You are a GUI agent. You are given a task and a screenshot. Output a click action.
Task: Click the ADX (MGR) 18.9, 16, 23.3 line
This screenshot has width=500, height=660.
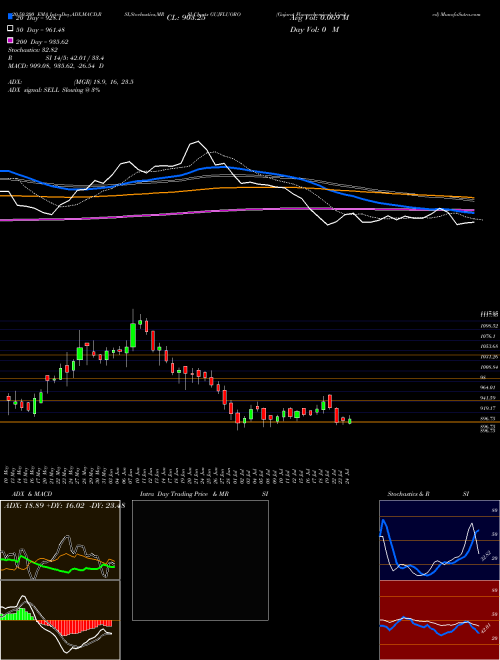coord(70,82)
